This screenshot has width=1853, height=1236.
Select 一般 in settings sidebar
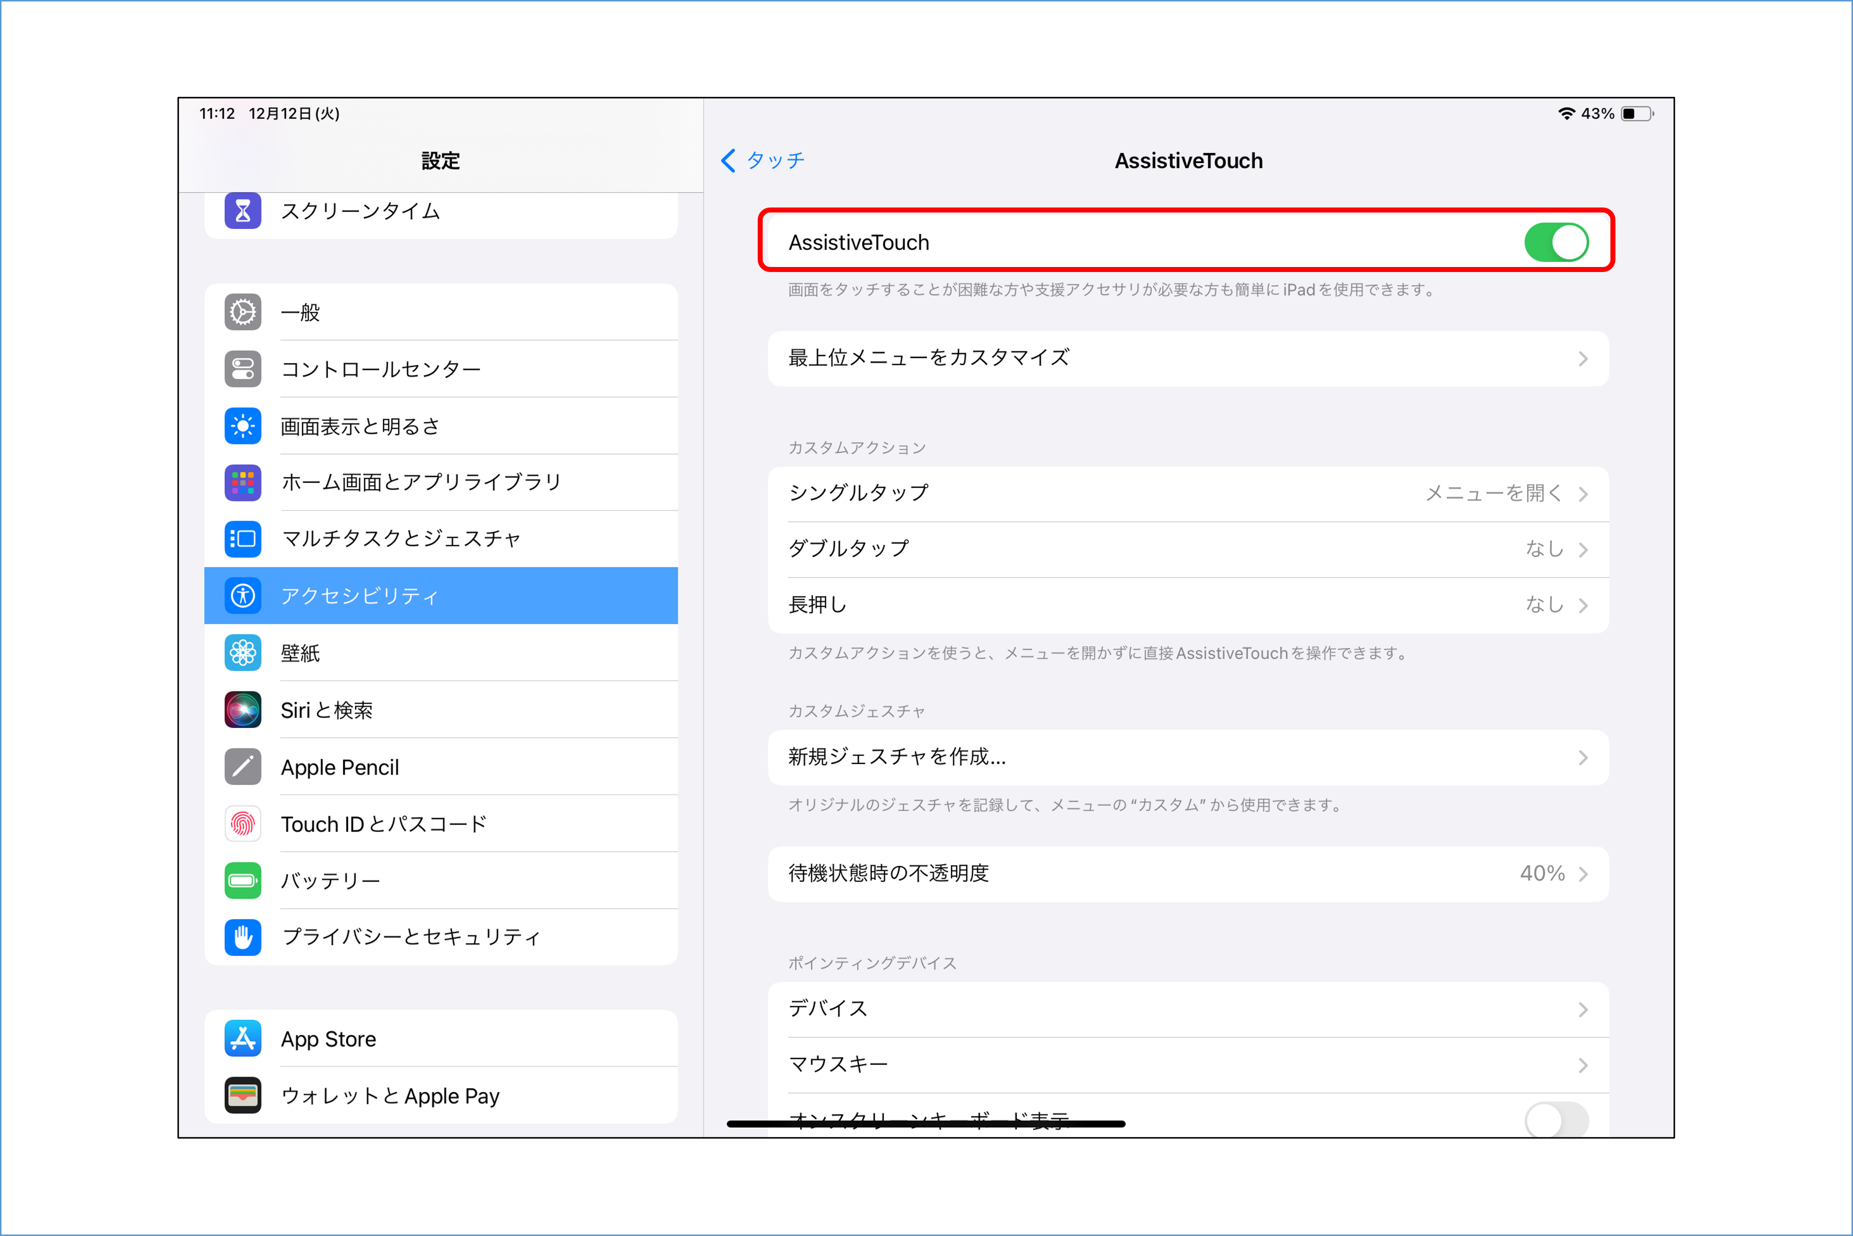(x=441, y=312)
